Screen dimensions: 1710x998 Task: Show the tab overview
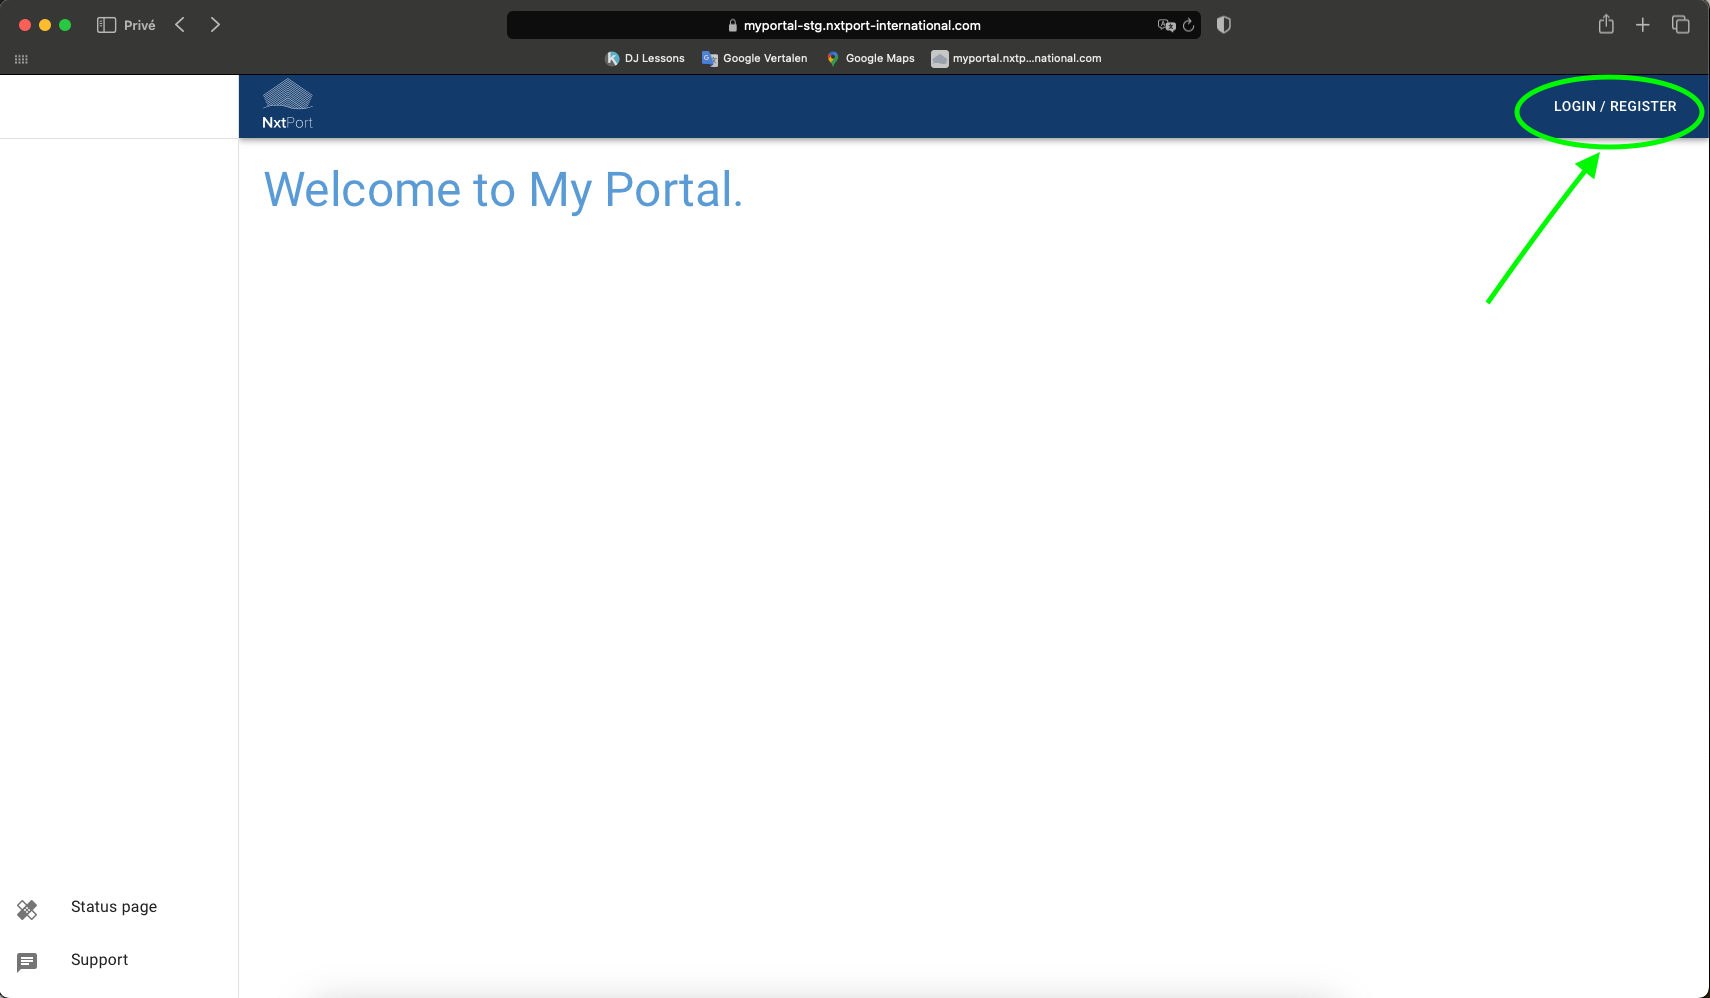[1681, 25]
